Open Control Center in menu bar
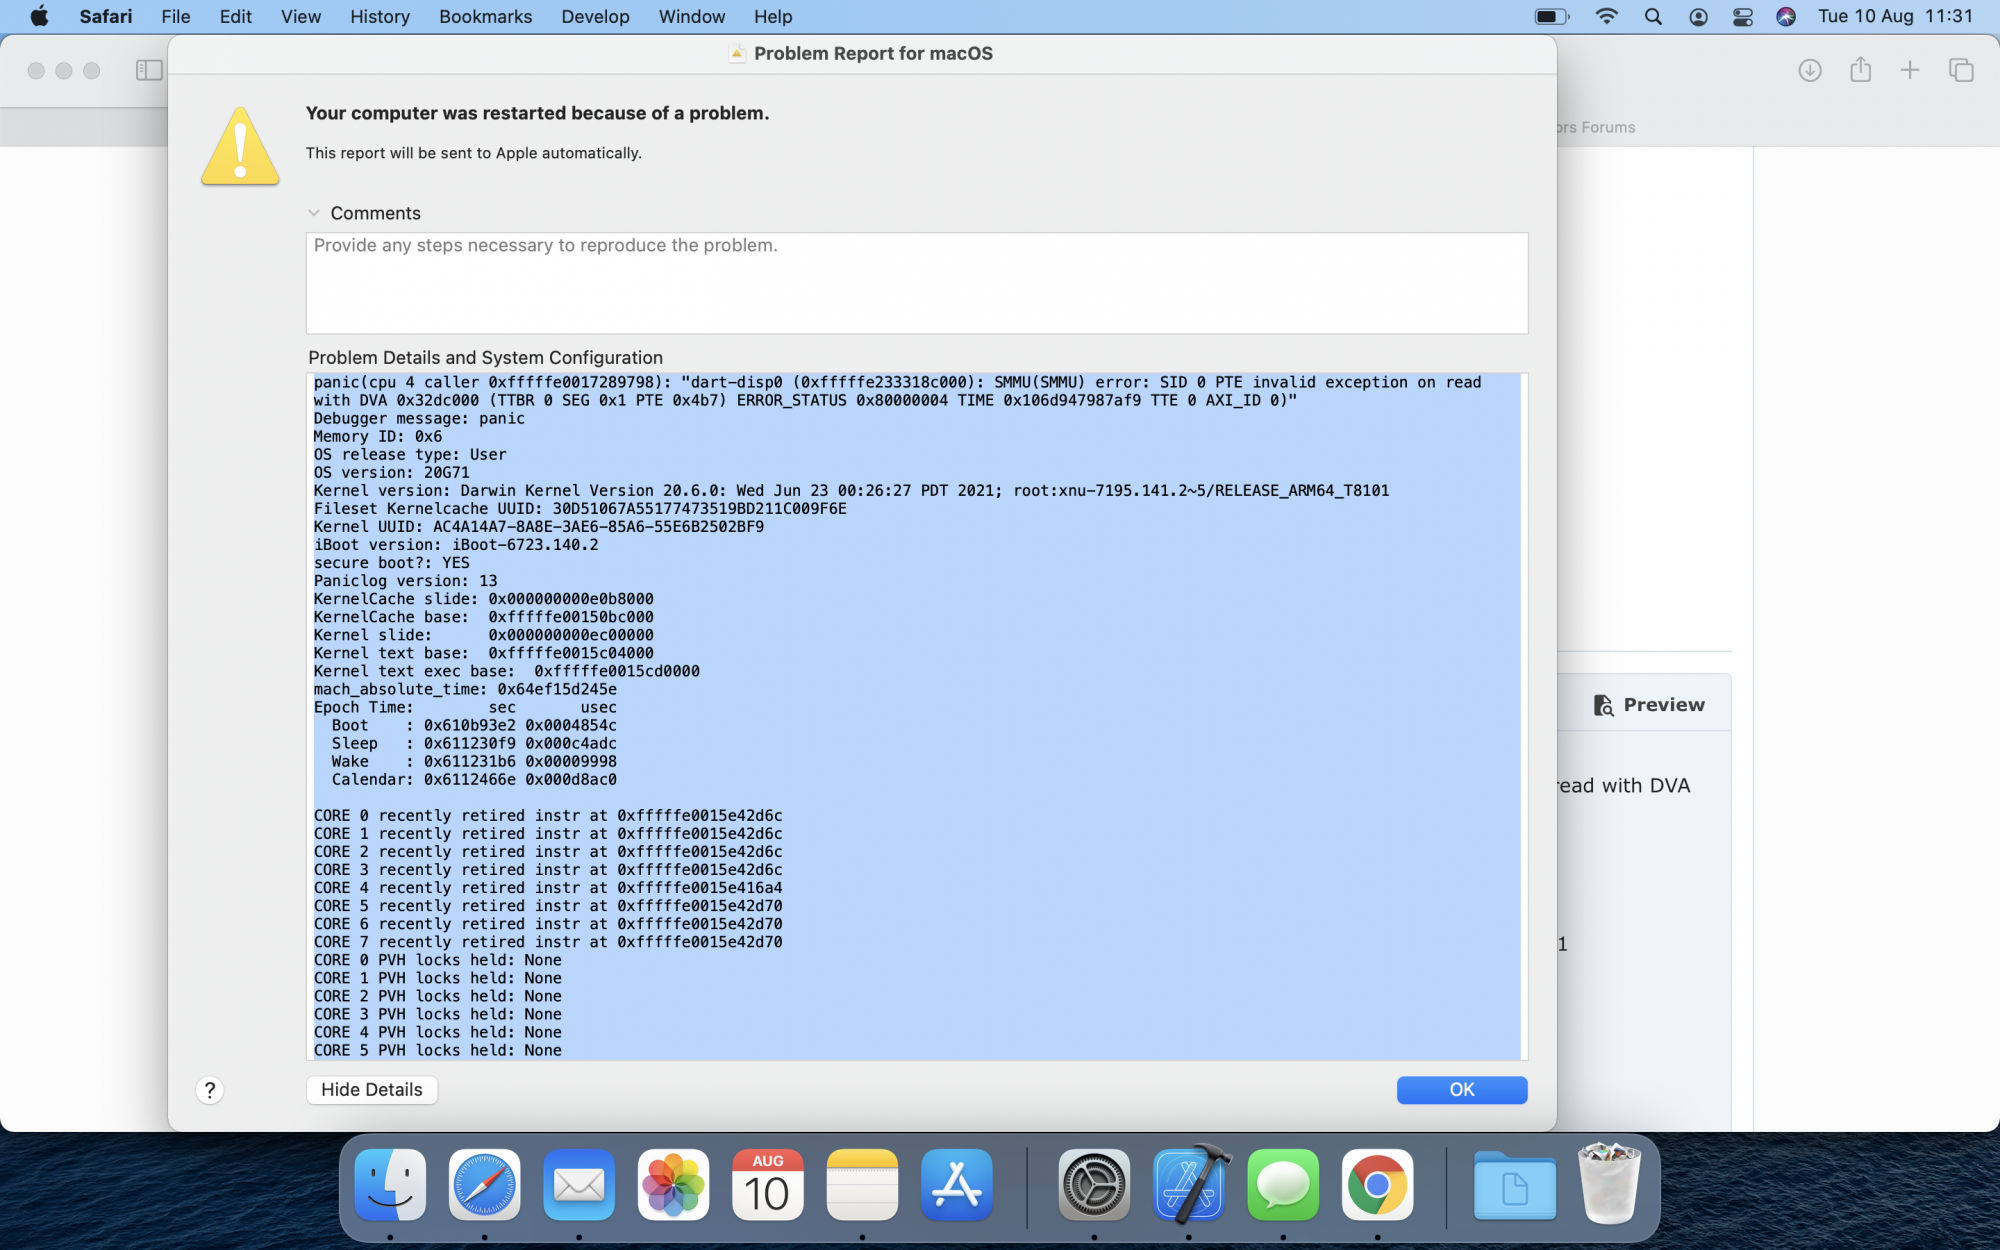This screenshot has height=1250, width=2000. click(1743, 17)
